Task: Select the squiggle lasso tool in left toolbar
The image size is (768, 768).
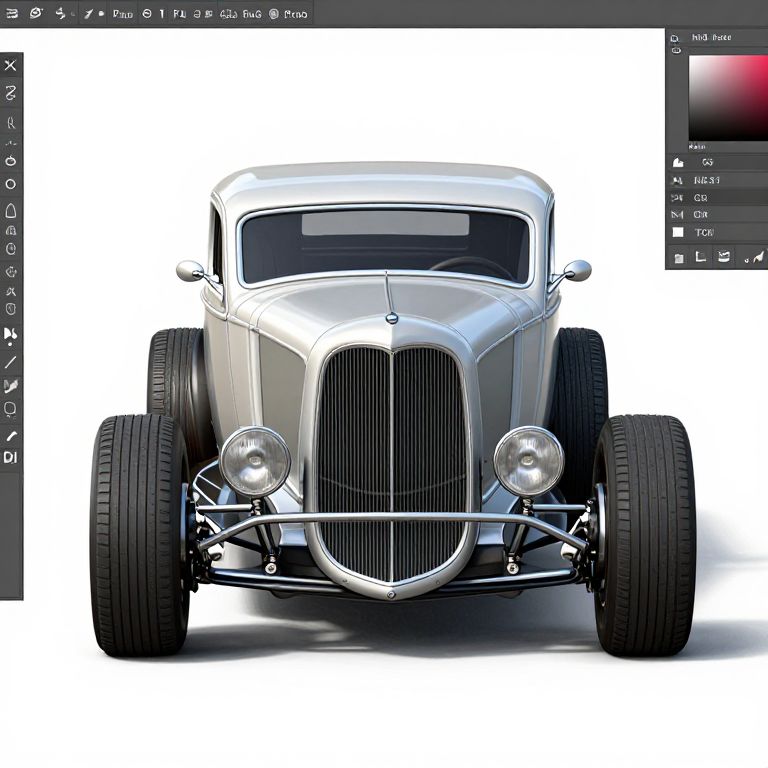Action: coord(11,93)
